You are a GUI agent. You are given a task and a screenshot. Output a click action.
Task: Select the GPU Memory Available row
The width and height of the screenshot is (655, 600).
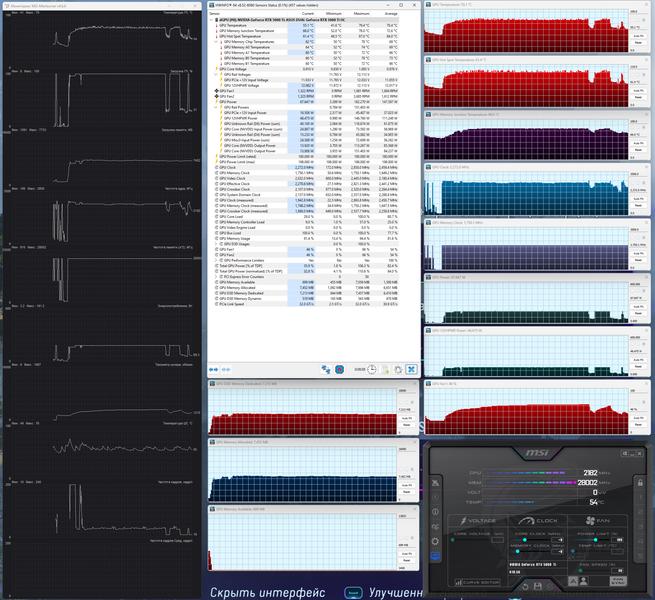304,282
